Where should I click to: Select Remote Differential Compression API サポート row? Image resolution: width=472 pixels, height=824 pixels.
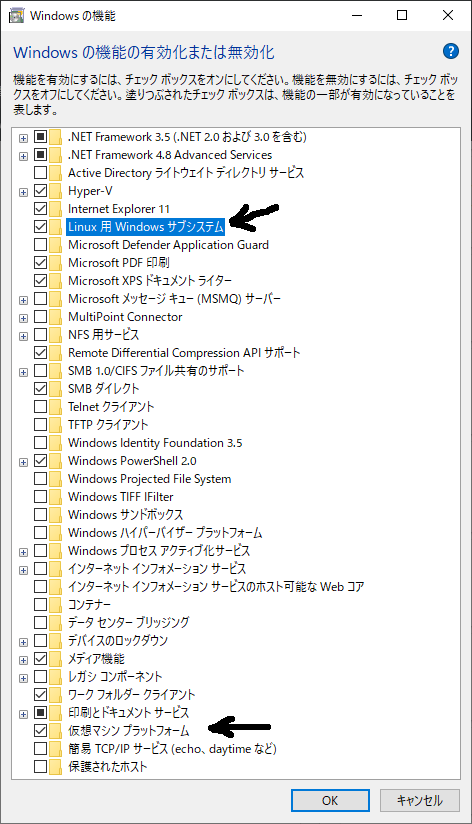tap(184, 353)
